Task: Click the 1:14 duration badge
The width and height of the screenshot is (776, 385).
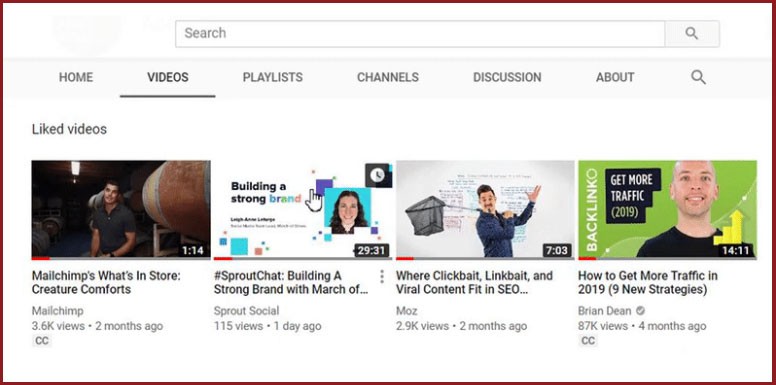Action: 193,250
